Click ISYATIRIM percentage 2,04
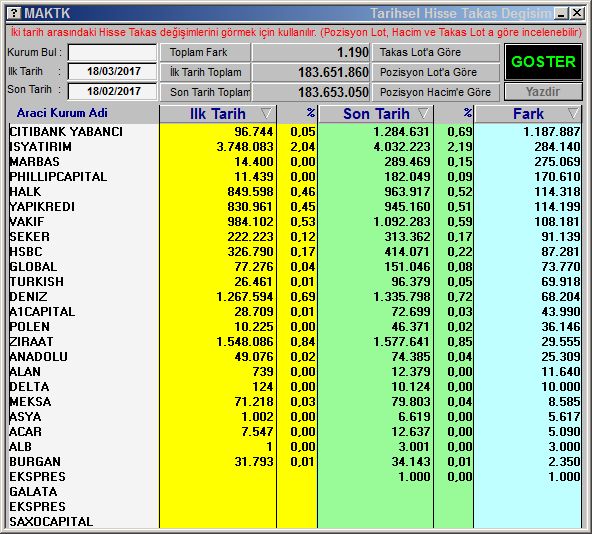This screenshot has width=592, height=534. point(303,147)
